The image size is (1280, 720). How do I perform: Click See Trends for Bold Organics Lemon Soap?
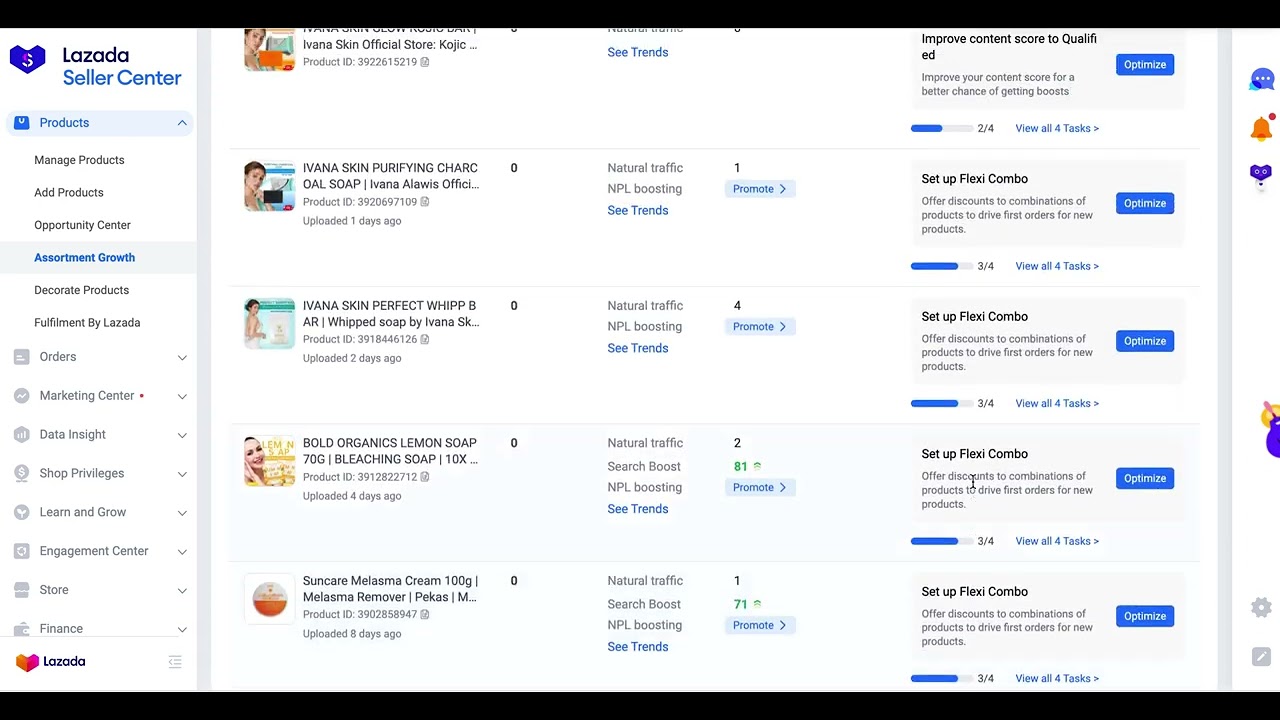(637, 509)
